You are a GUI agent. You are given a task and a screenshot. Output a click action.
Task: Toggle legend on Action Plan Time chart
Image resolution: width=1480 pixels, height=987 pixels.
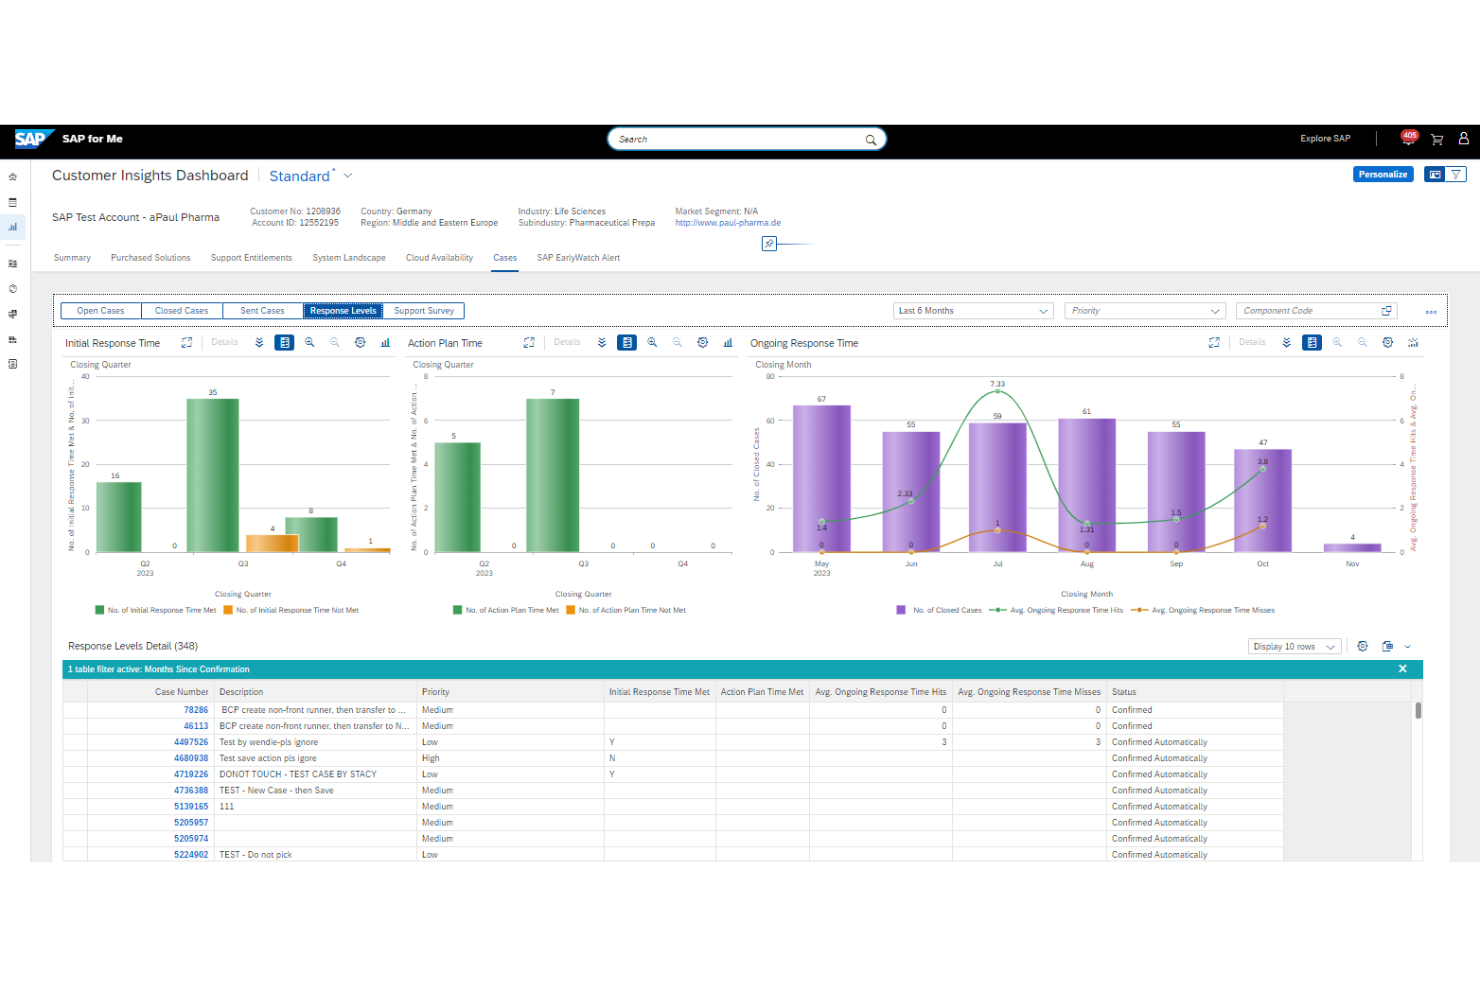click(627, 343)
